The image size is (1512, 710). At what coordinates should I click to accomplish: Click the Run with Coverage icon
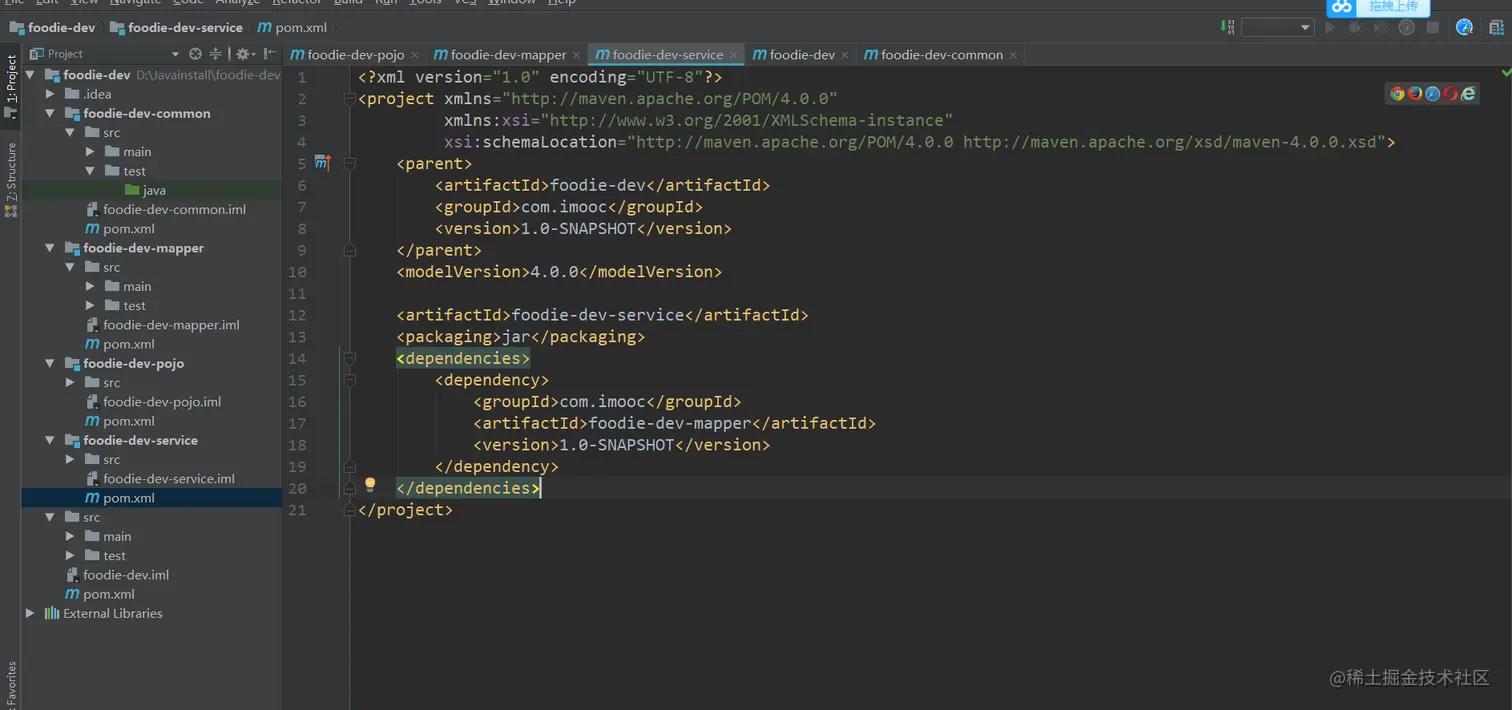1381,28
